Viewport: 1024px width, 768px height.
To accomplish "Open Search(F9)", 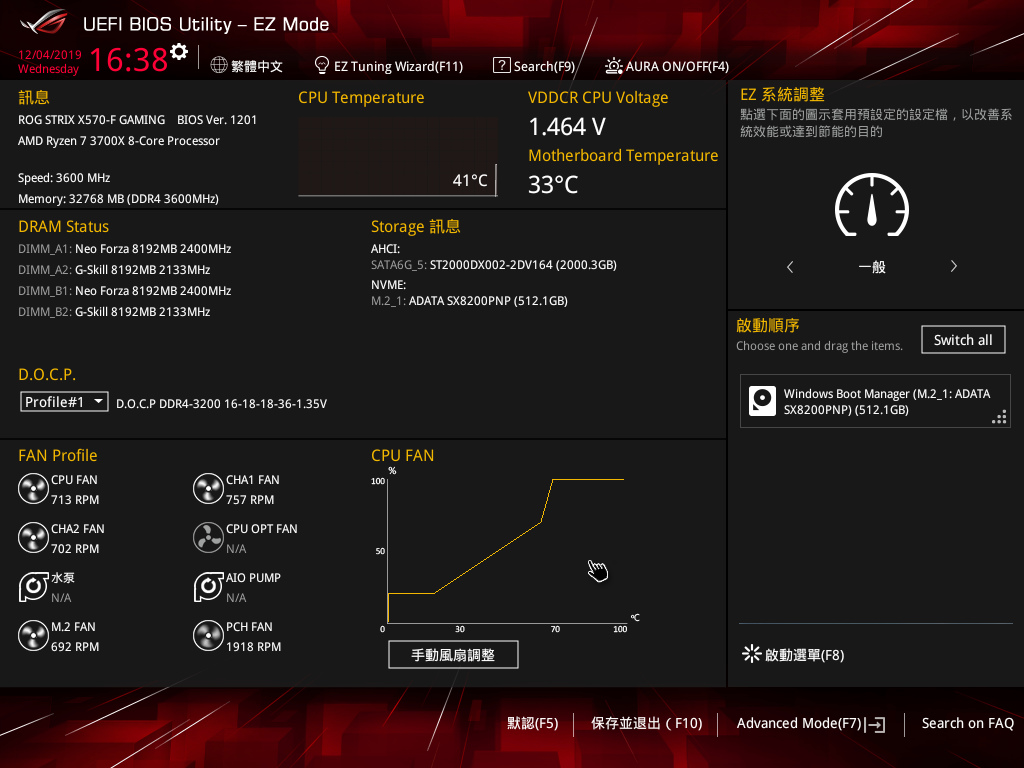I will [x=544, y=66].
